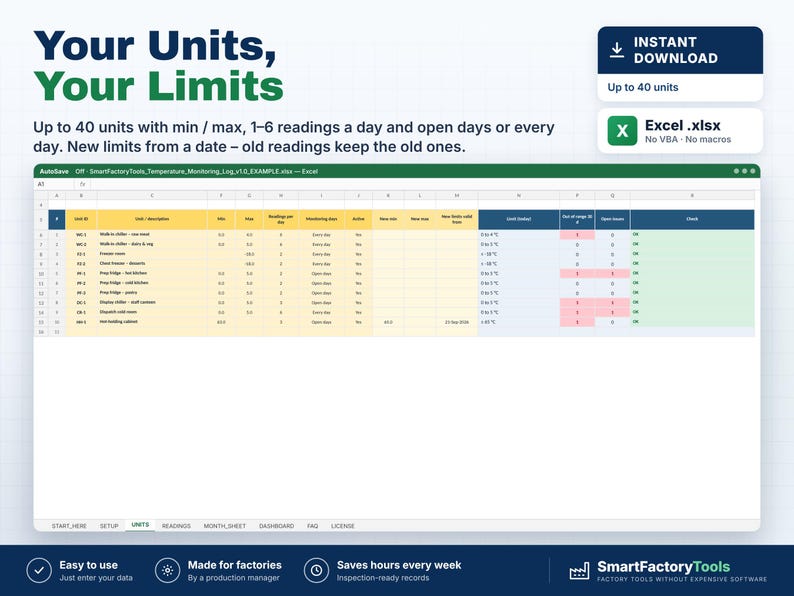Click Prep fridge – pastry cell
The height and width of the screenshot is (596, 794).
click(x=152, y=293)
